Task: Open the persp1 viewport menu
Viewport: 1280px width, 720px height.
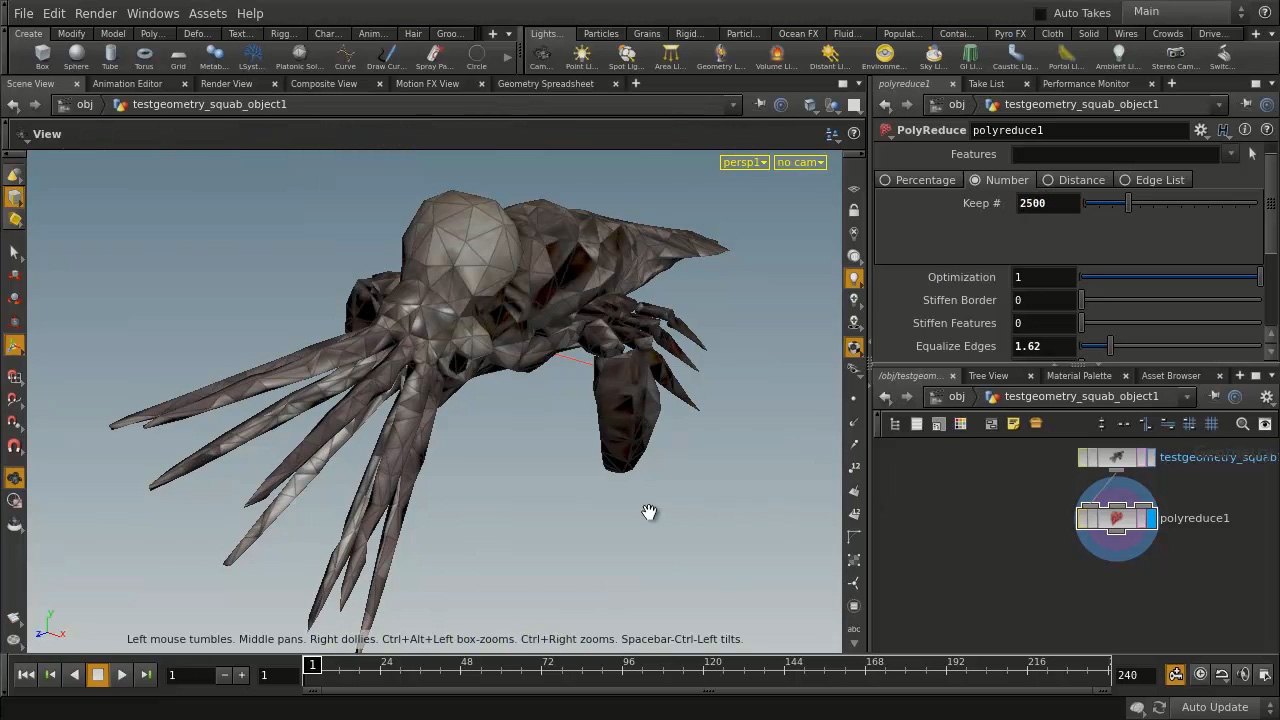Action: pos(745,162)
